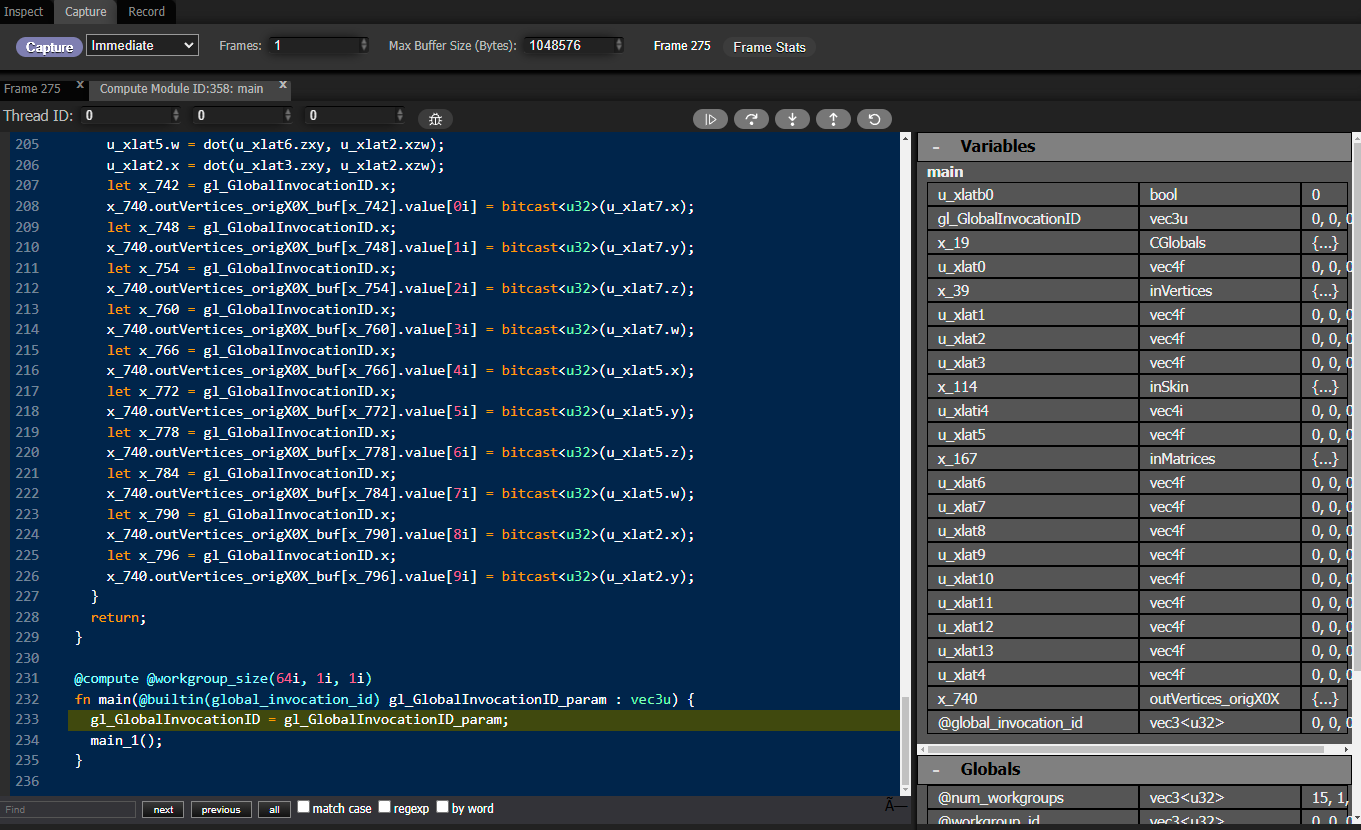Select the @global_invocation_id variable row
This screenshot has height=830, width=1361.
[x=1139, y=723]
